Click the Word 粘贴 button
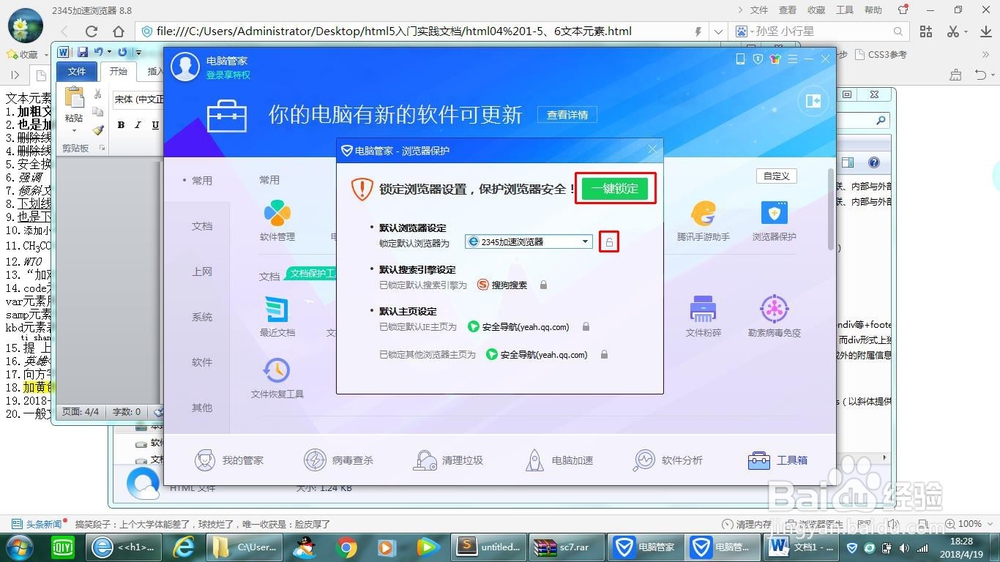This screenshot has width=1000, height=562. point(74,107)
